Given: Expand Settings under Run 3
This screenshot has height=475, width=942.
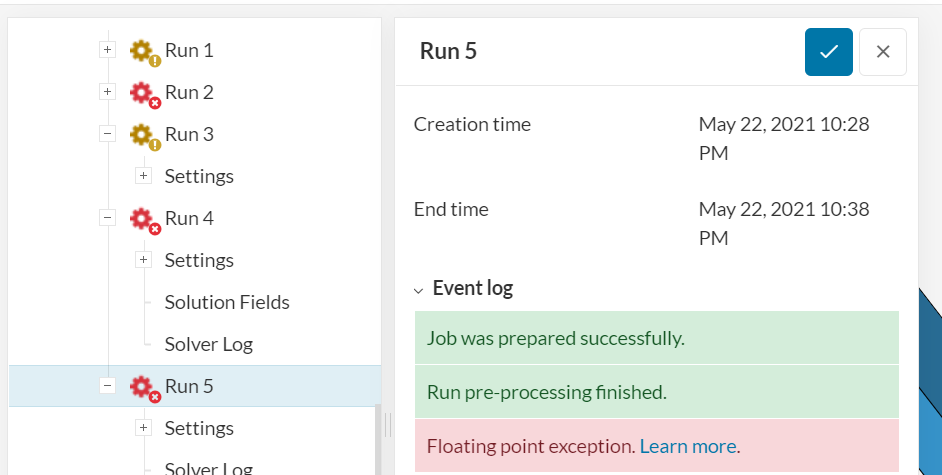Looking at the screenshot, I should point(143,176).
